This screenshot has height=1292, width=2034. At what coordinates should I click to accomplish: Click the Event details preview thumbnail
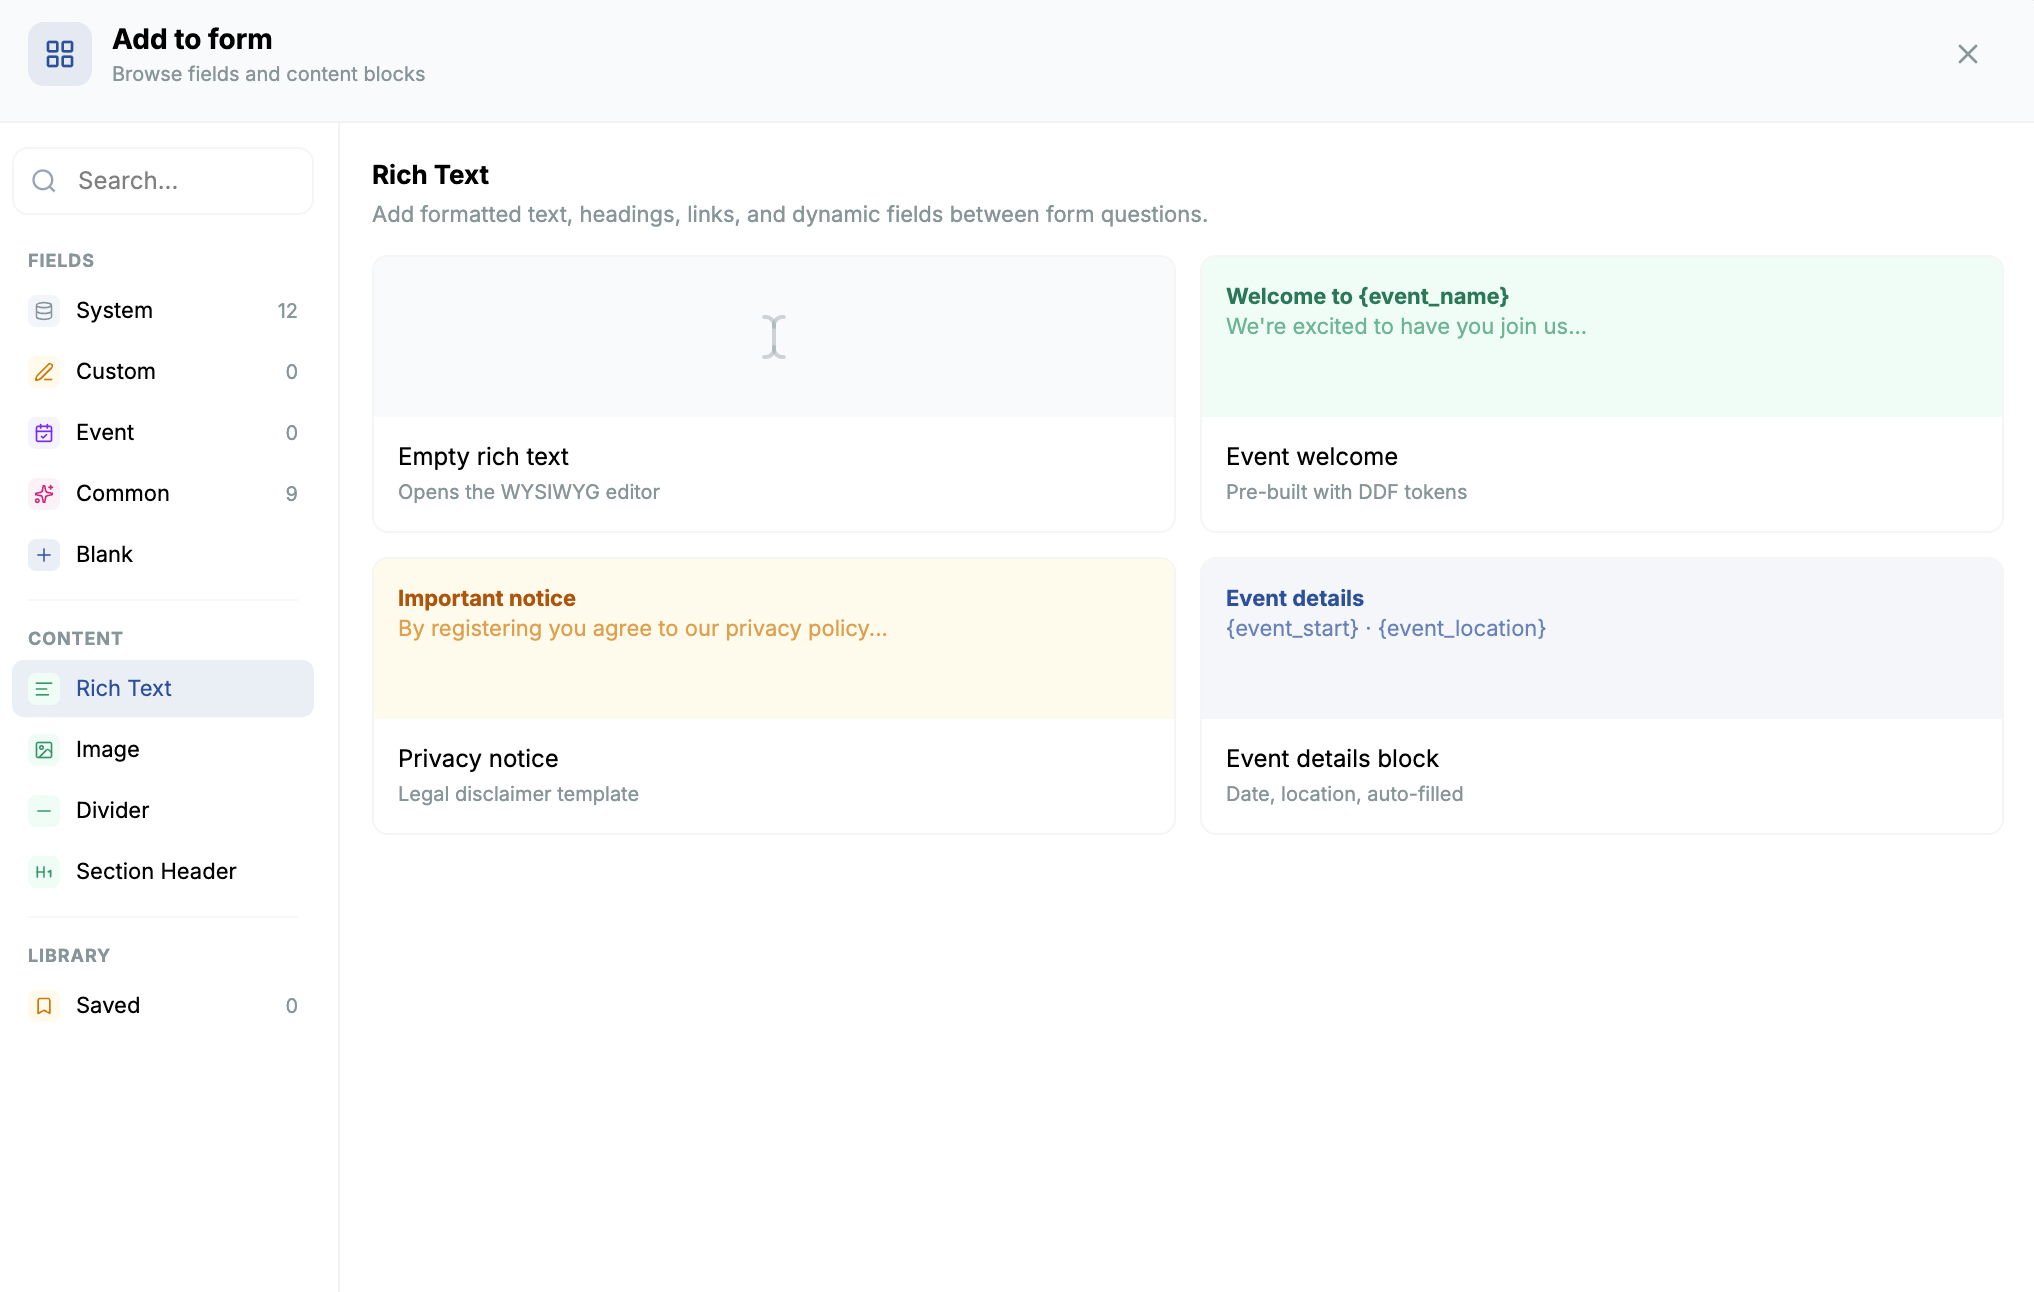click(1602, 639)
